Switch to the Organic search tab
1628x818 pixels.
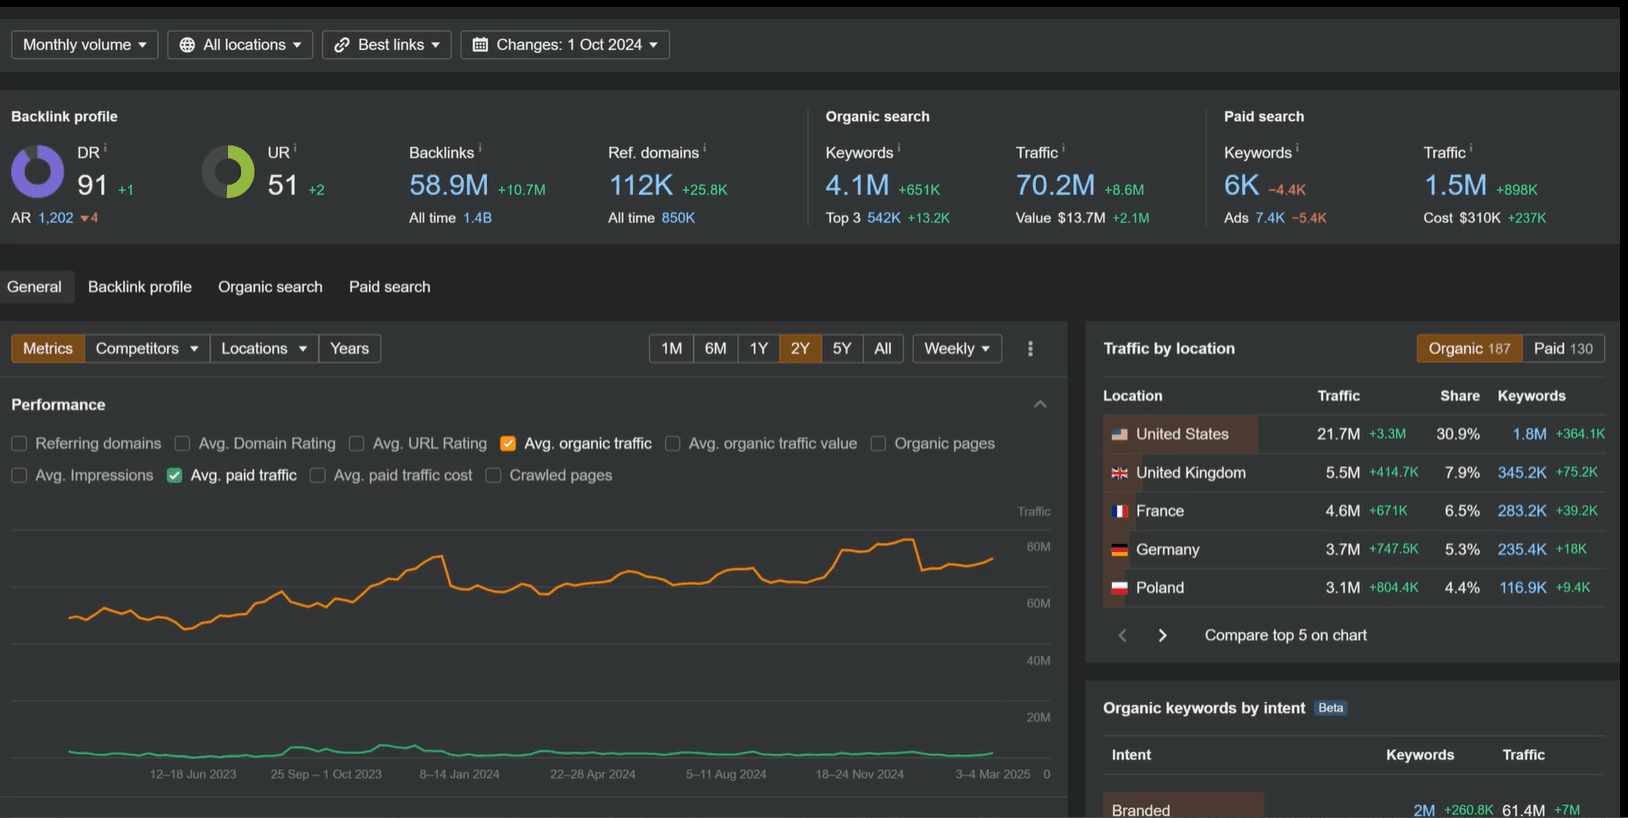click(x=270, y=287)
